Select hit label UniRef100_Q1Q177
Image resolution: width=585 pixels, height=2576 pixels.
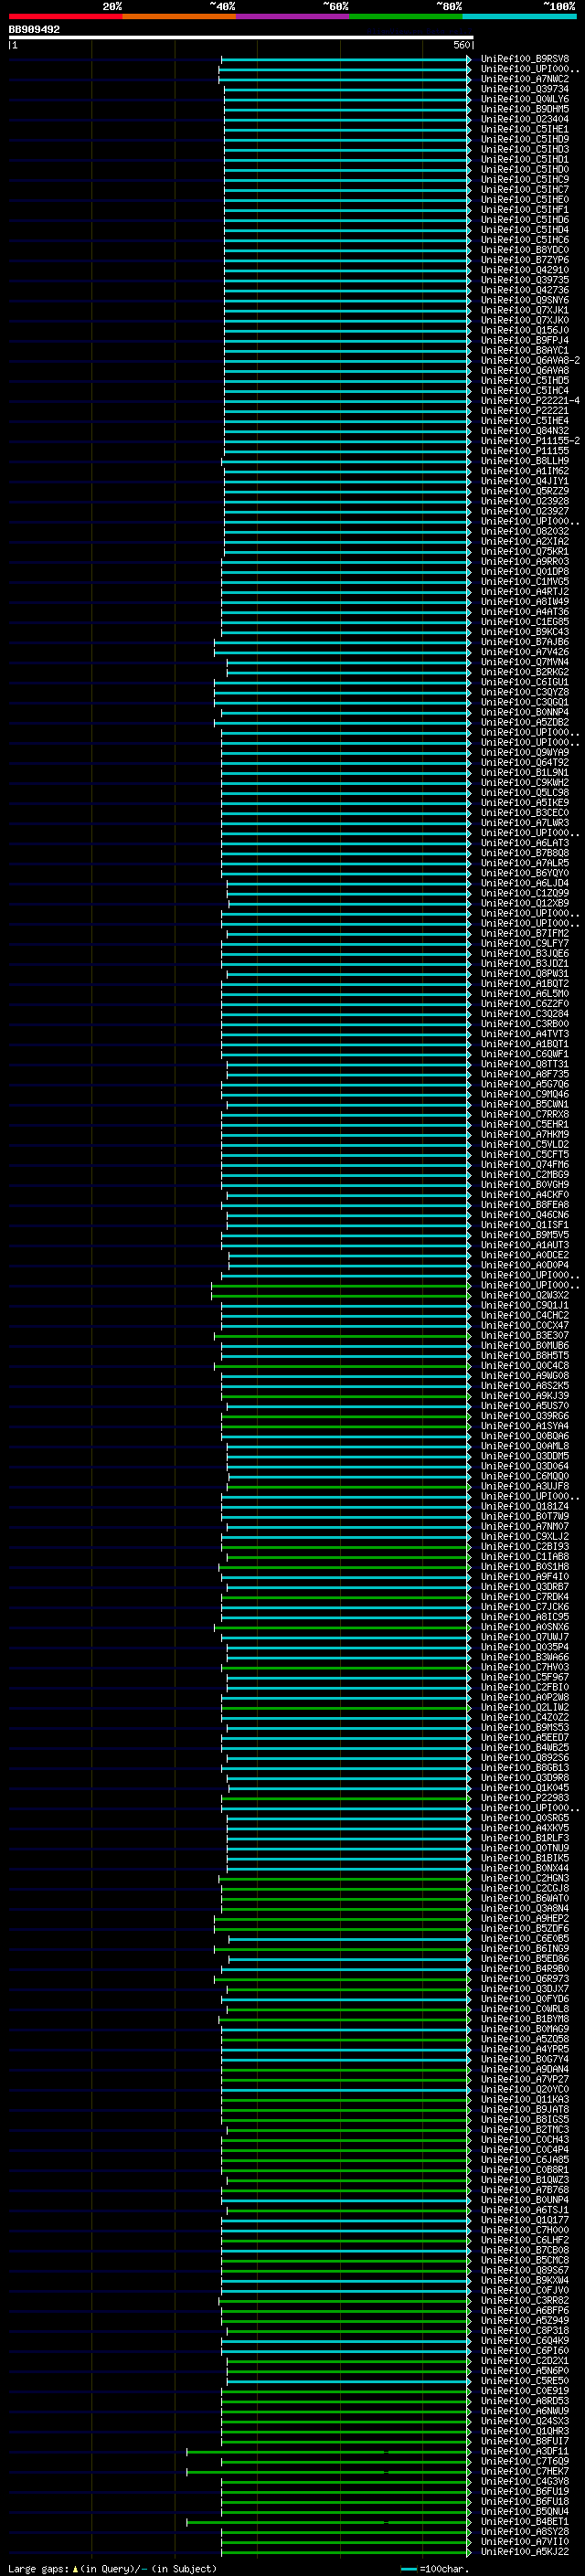click(x=524, y=2220)
